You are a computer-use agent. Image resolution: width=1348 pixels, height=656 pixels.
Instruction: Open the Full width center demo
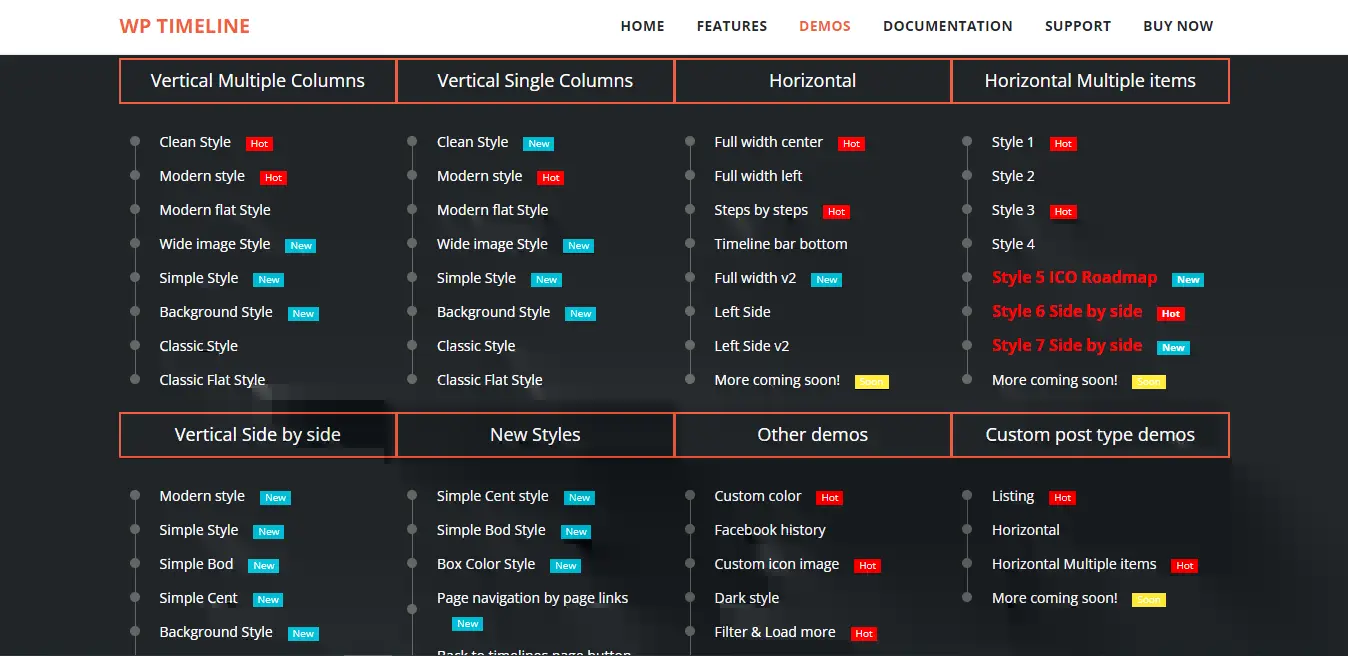pyautogui.click(x=768, y=142)
